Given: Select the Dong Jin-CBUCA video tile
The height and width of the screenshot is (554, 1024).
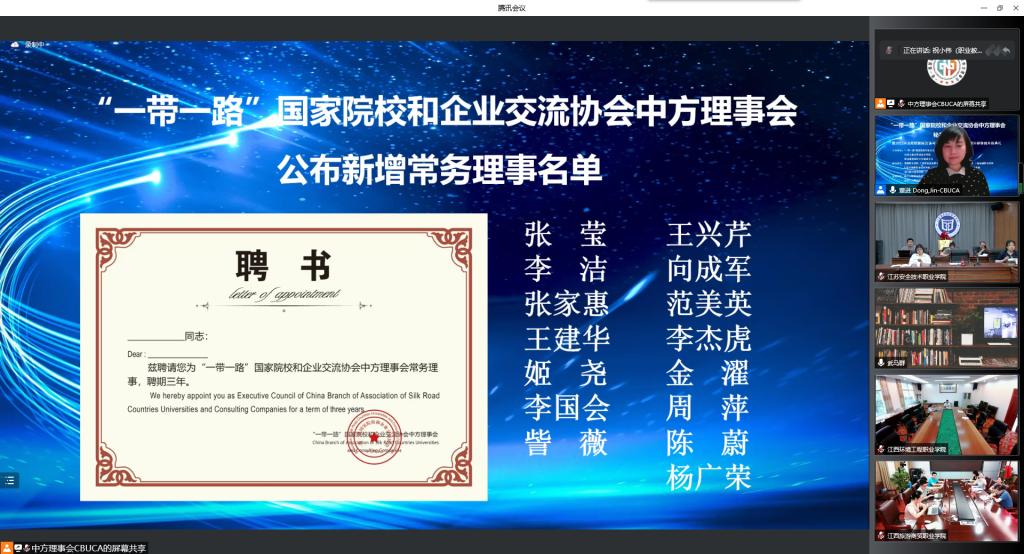Looking at the screenshot, I should coord(946,155).
